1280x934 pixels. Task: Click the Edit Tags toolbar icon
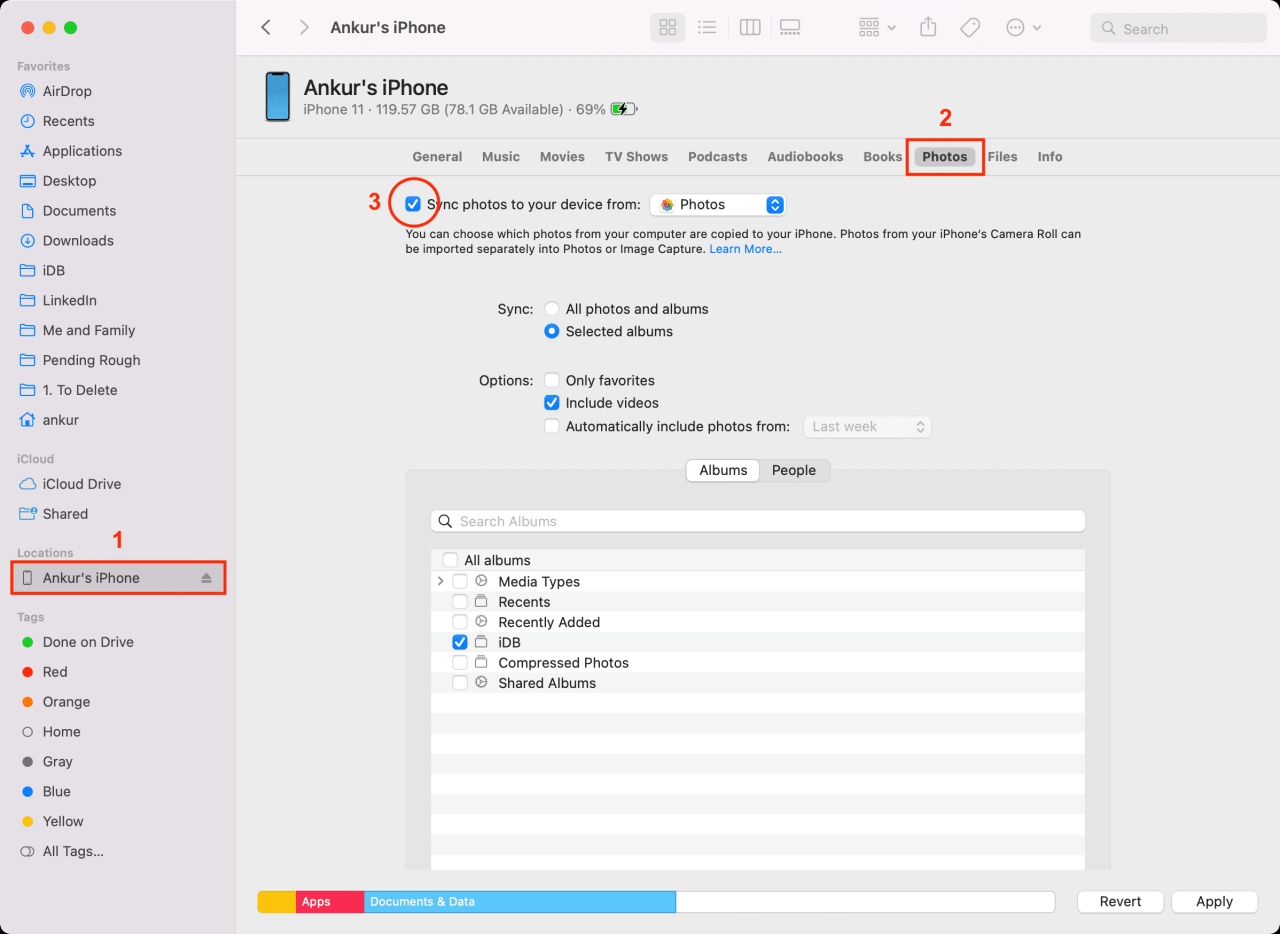970,28
